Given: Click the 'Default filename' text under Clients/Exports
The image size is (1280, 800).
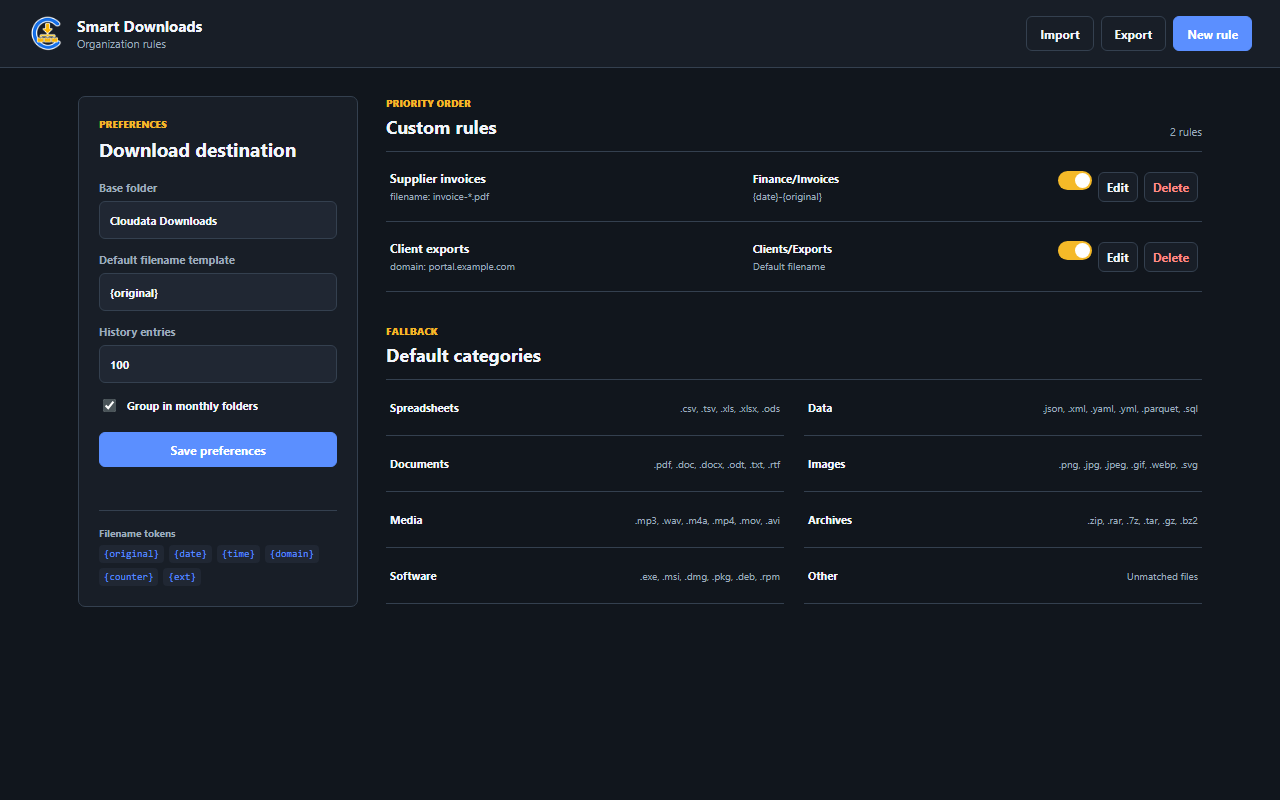Looking at the screenshot, I should coord(789,267).
